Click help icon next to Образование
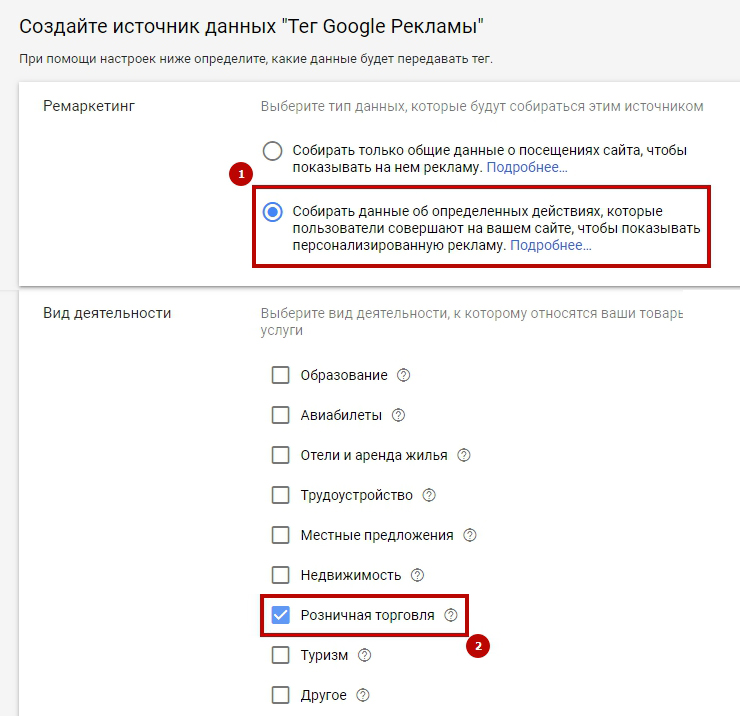 [x=404, y=375]
